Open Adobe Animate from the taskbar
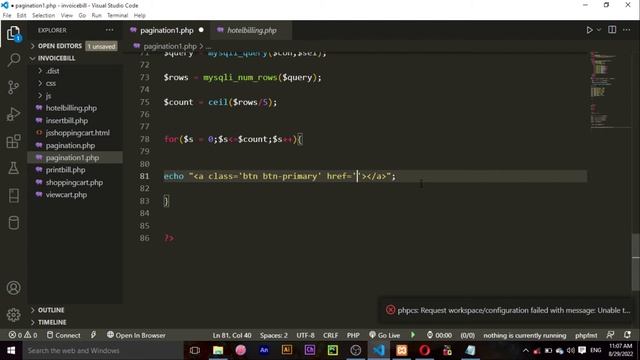 (x=264, y=350)
